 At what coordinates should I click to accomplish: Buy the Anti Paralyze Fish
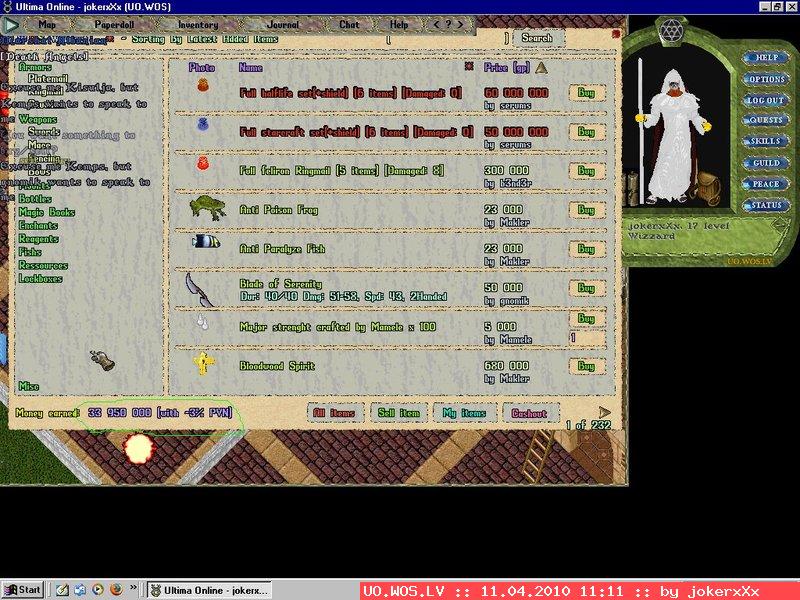click(586, 249)
